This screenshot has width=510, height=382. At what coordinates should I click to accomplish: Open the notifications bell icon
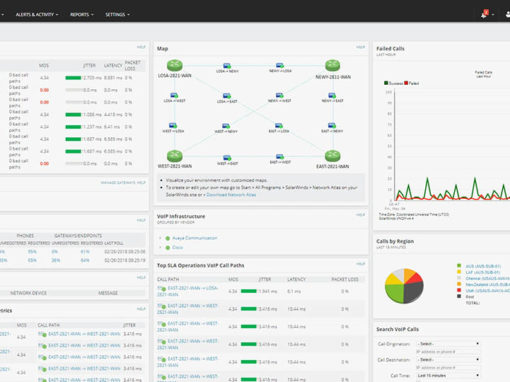tap(484, 14)
